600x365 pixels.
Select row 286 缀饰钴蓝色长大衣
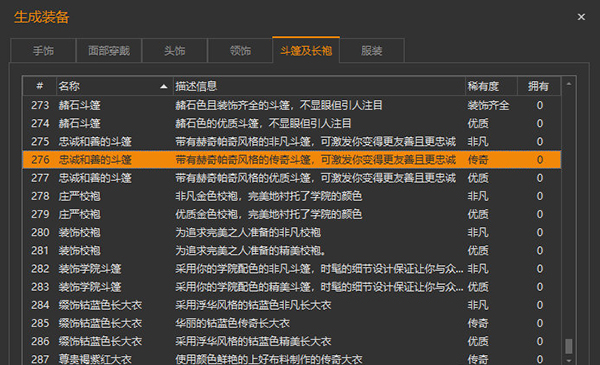(x=292, y=341)
